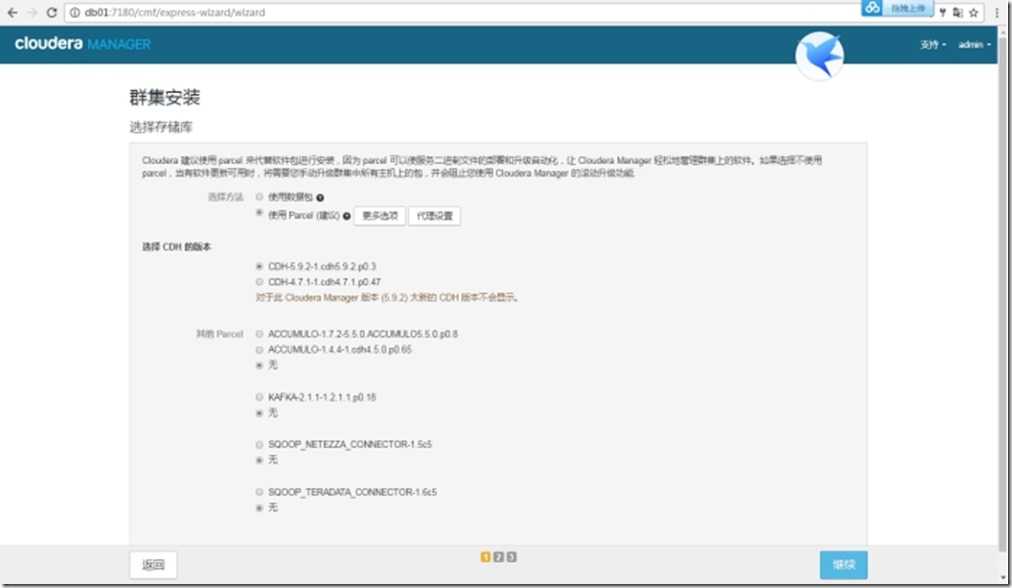Click the 更多选项 button
This screenshot has width=1012, height=588.
380,216
